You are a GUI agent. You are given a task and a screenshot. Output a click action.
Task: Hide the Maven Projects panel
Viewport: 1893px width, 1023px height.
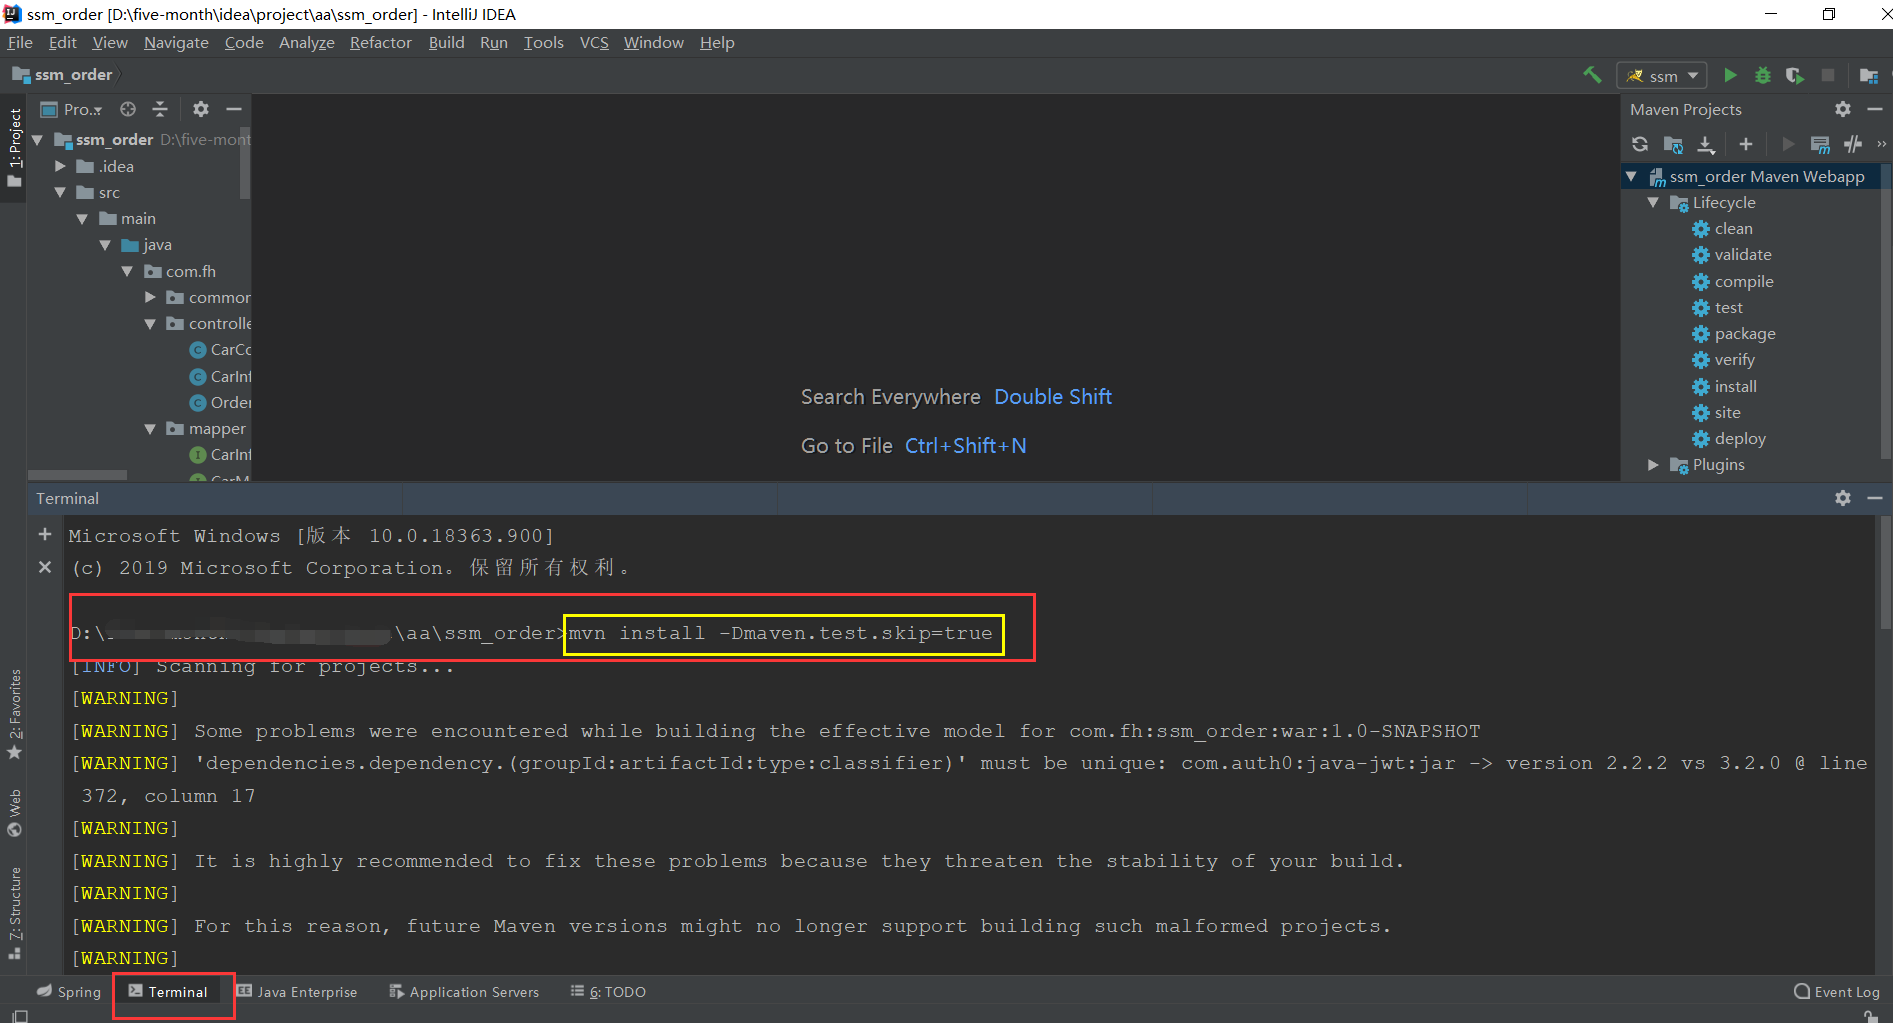point(1875,109)
